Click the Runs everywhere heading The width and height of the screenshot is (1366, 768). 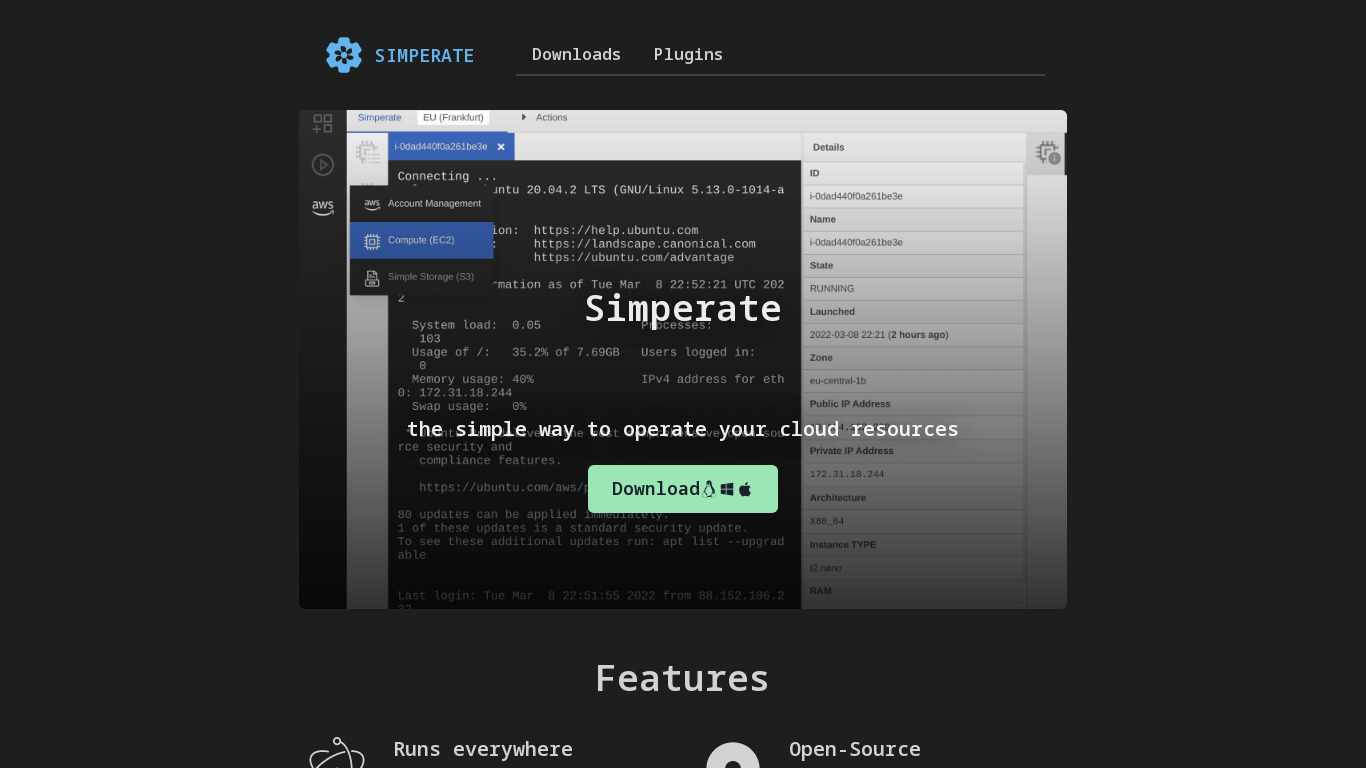pos(483,749)
